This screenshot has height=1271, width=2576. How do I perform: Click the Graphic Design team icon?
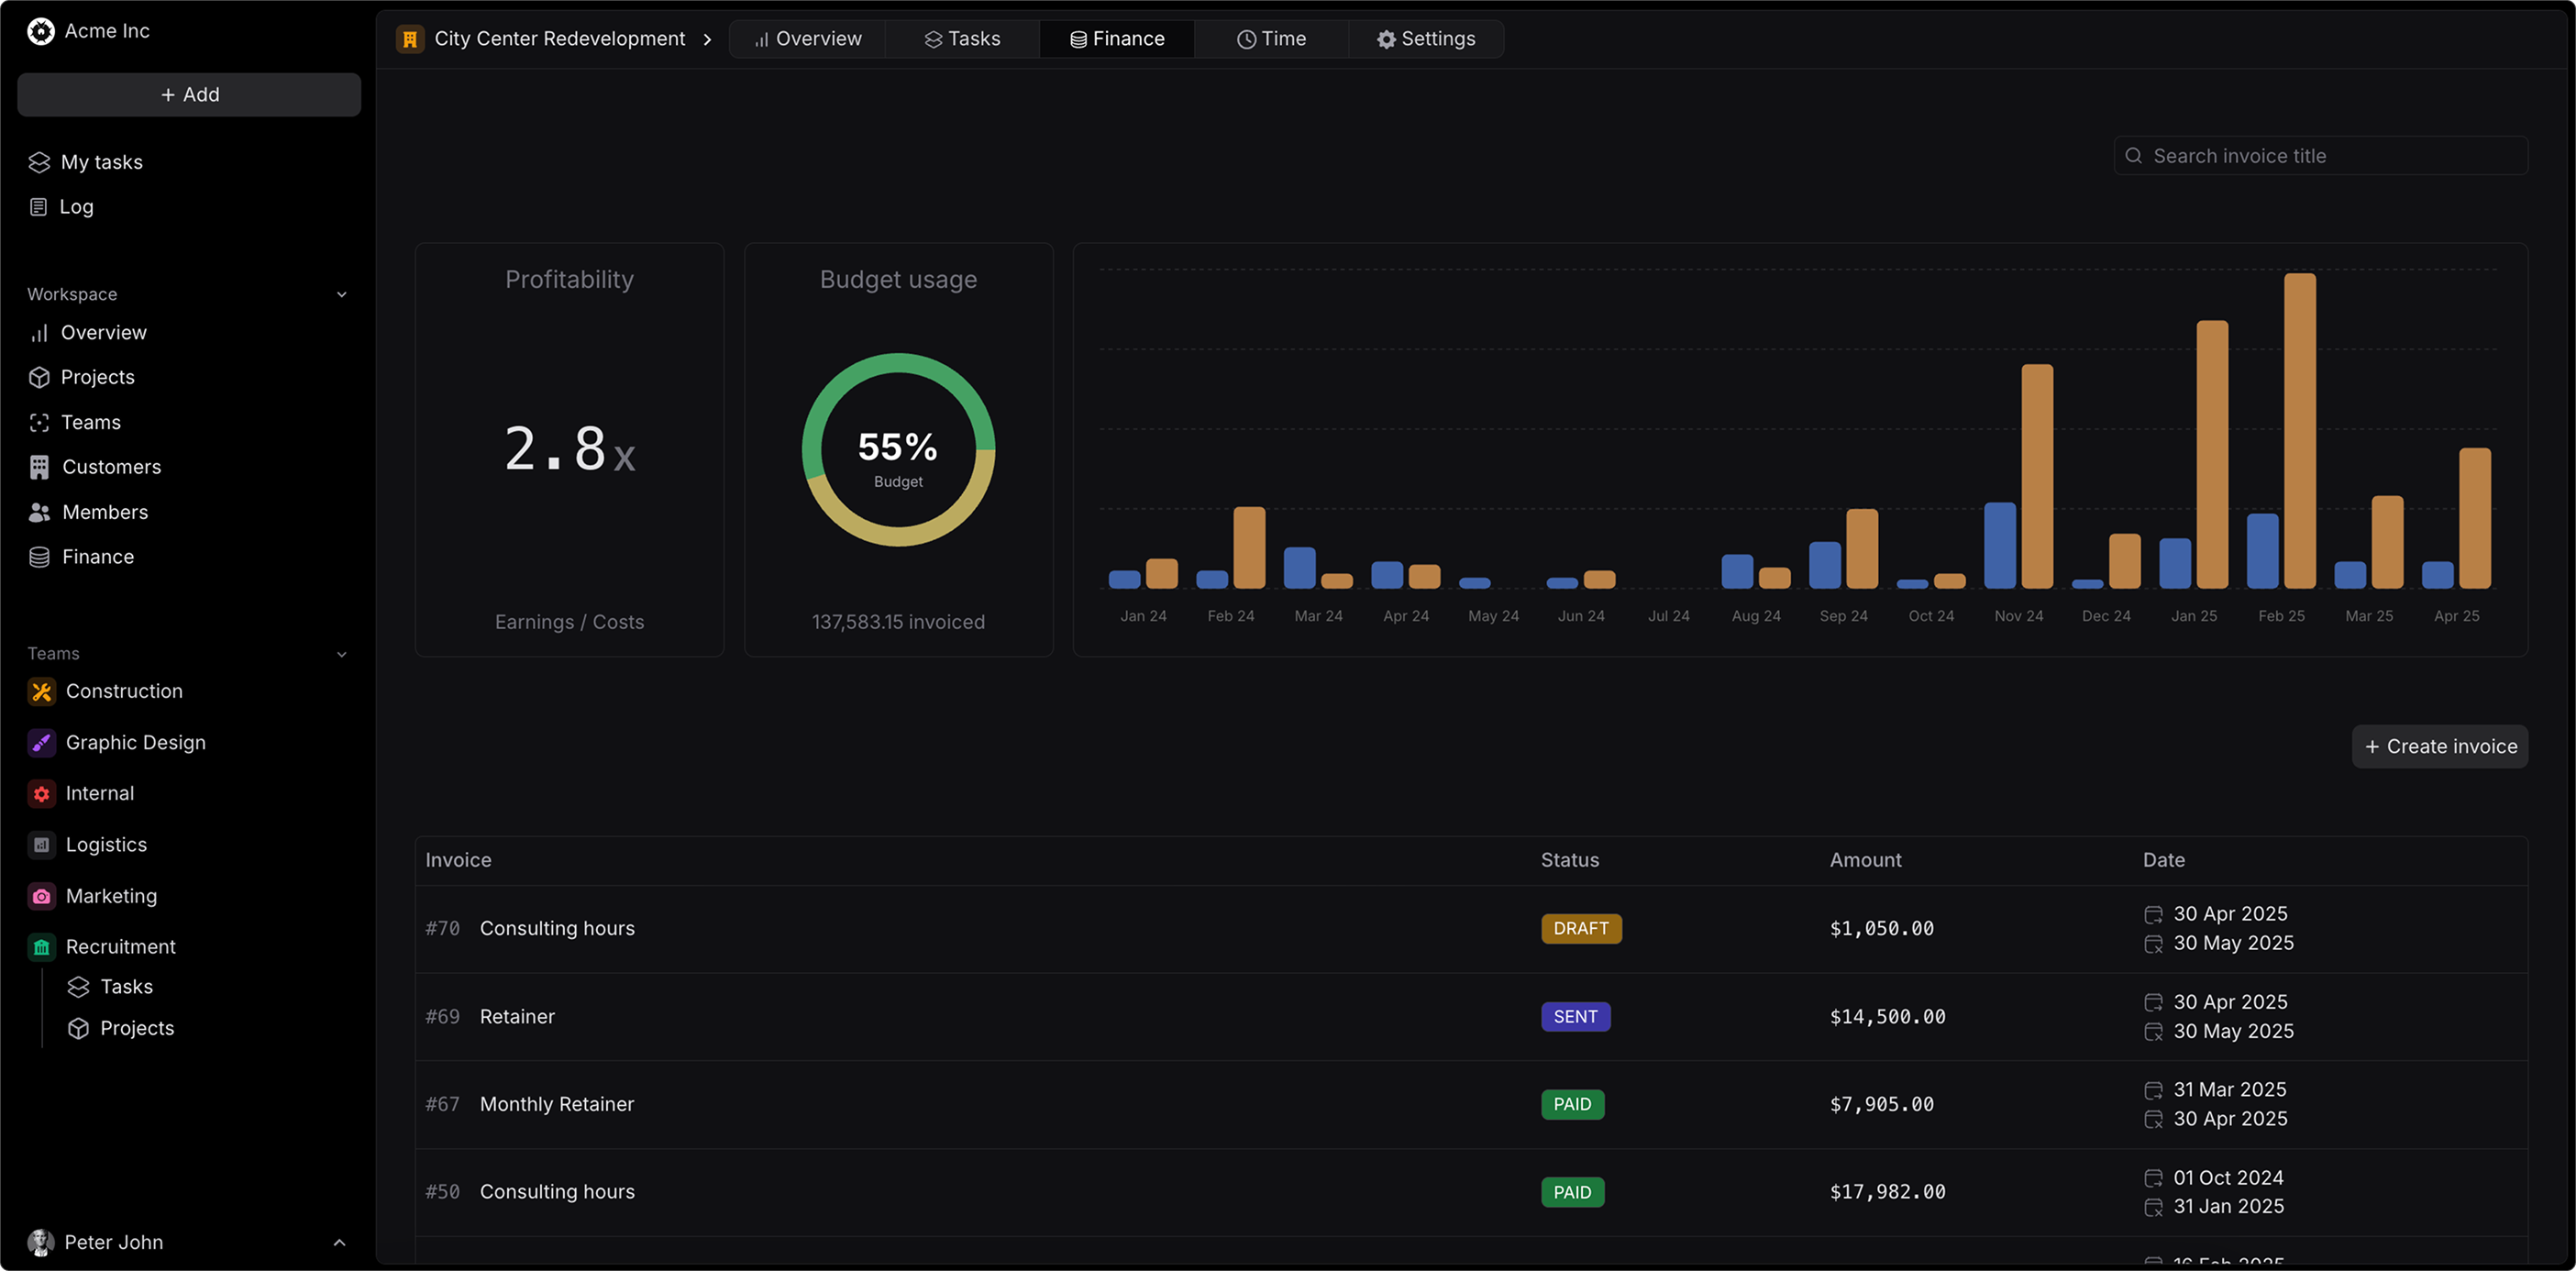(41, 742)
